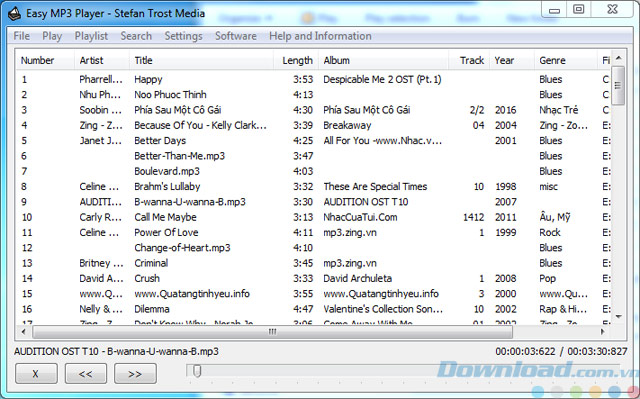Click the horizontal scrollbar thumb
Image resolution: width=640 pixels, height=399 pixels.
(x=272, y=332)
